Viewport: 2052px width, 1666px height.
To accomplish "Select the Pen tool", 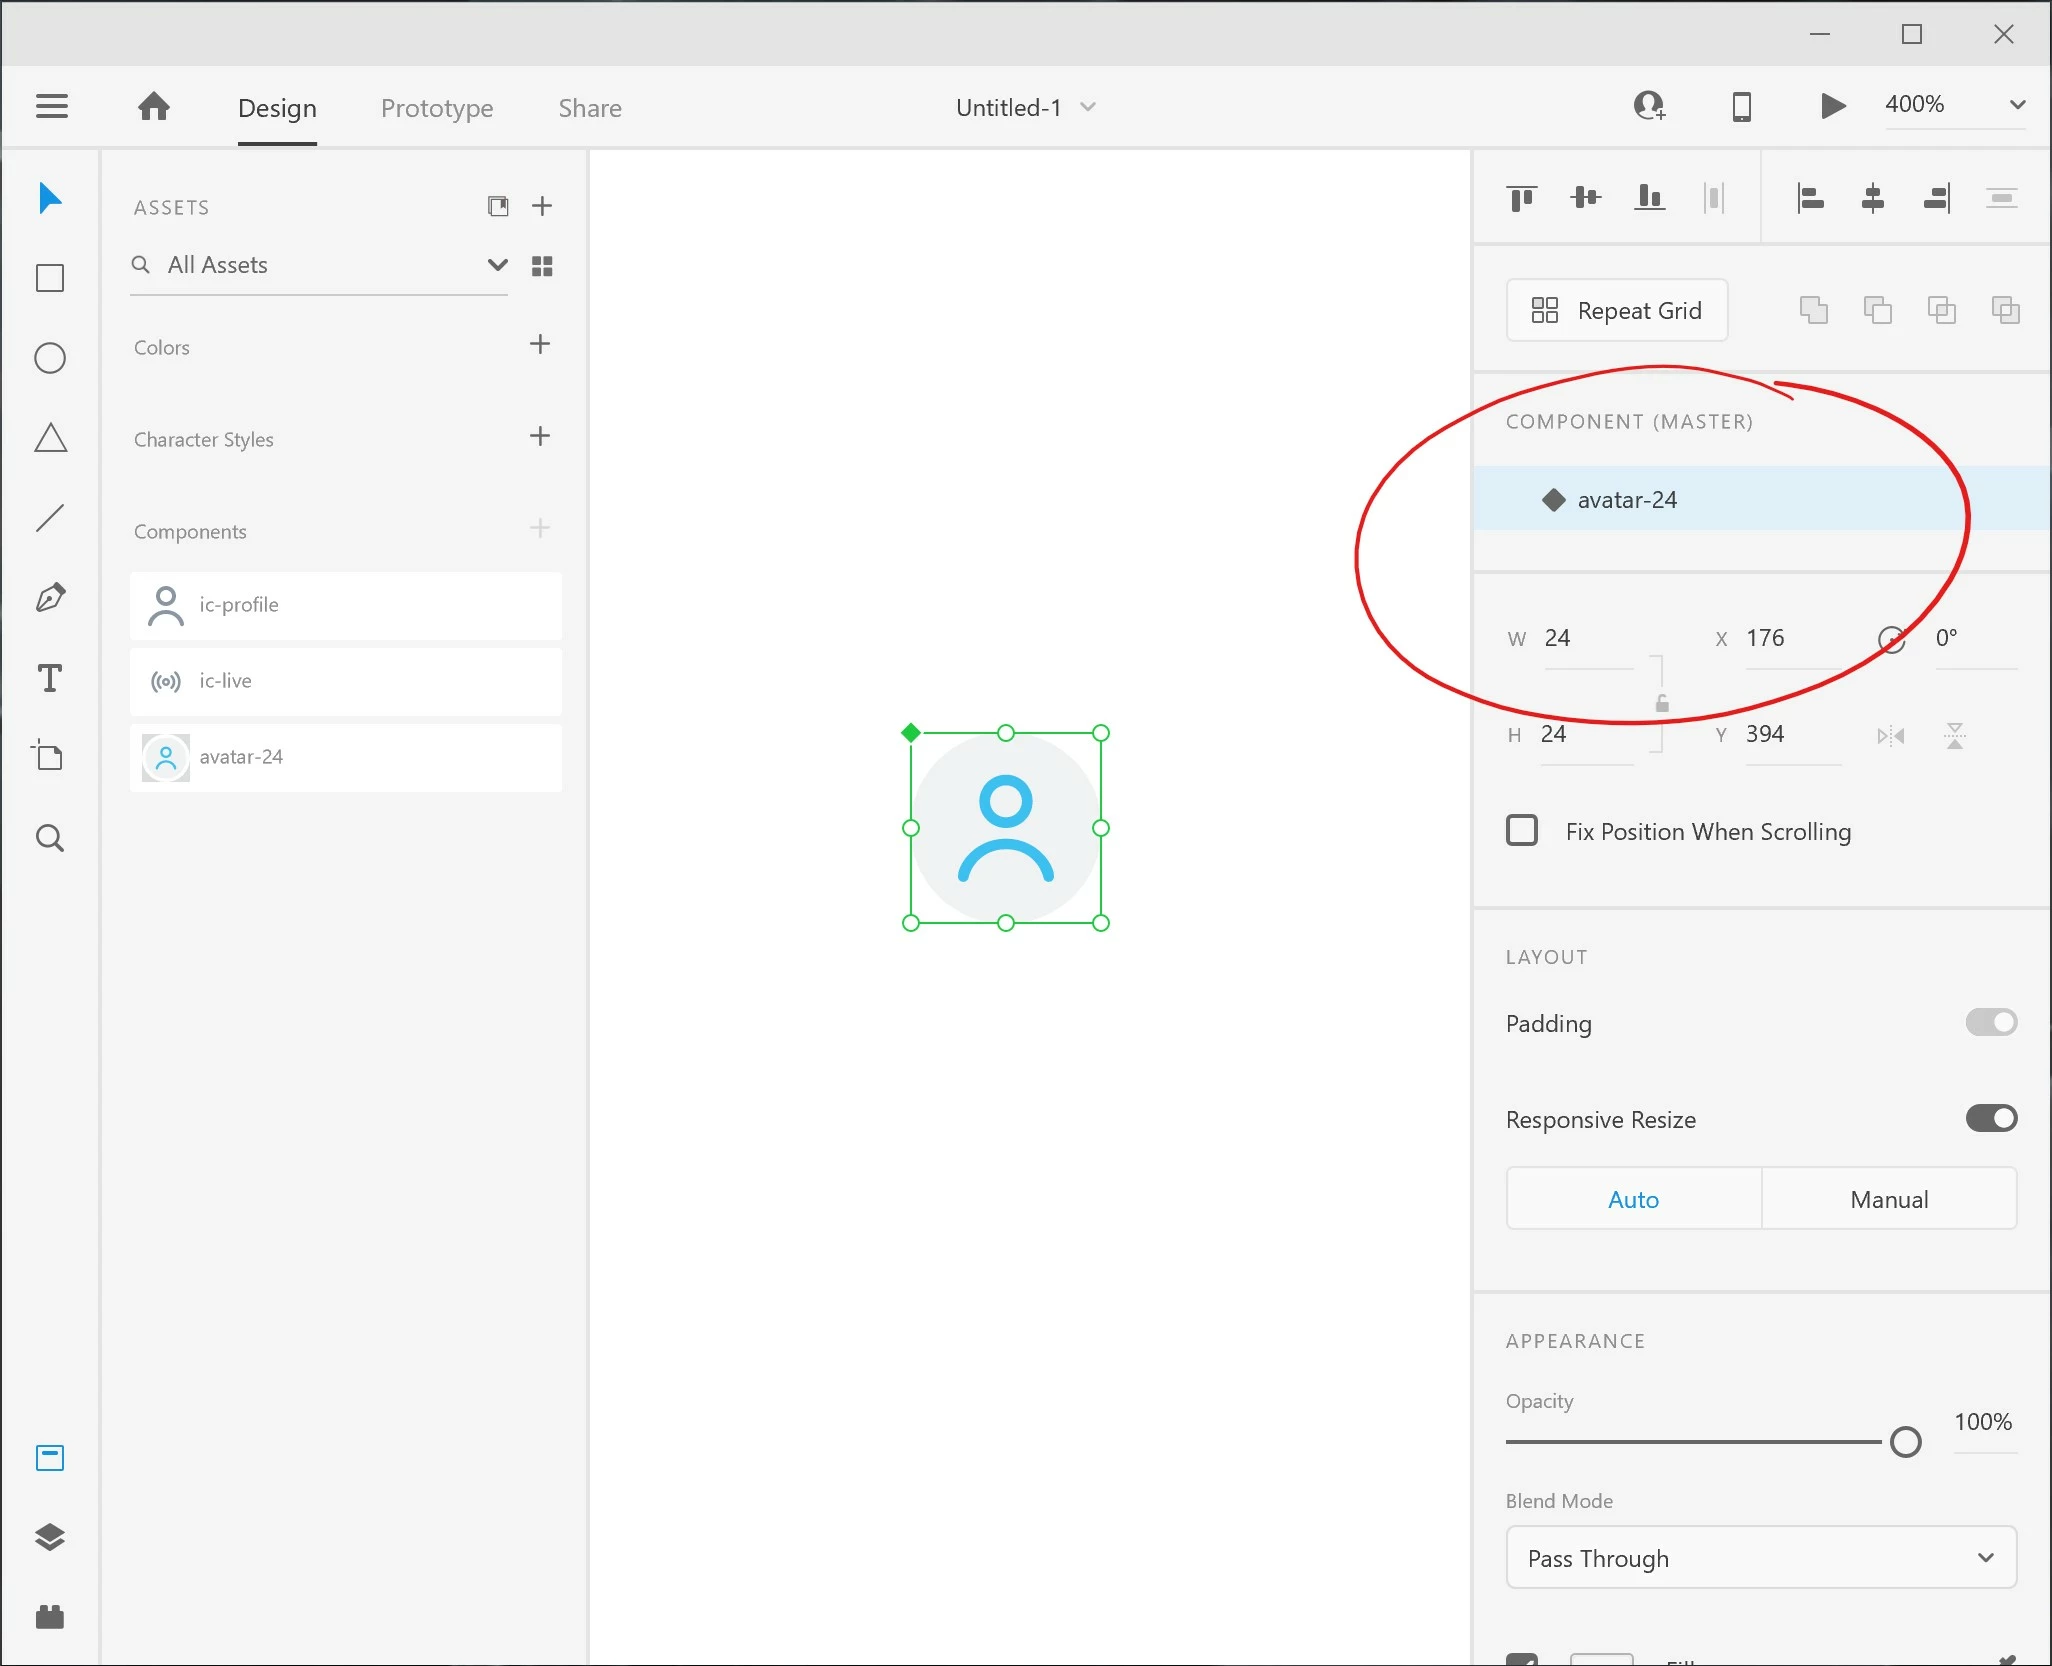I will (50, 598).
